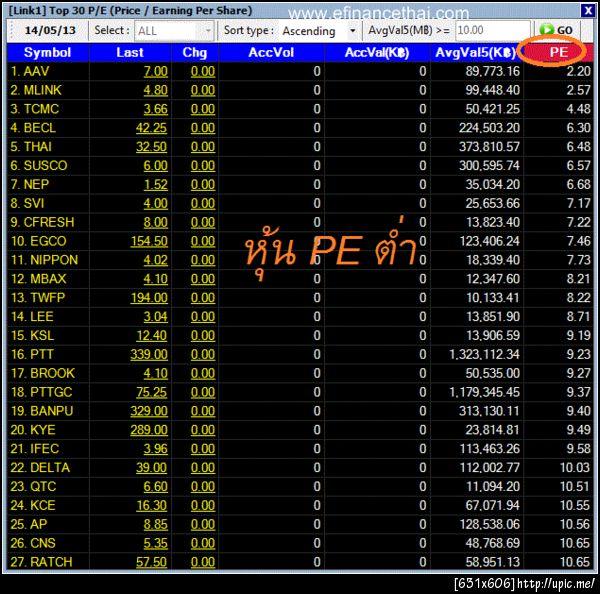The image size is (600, 594).
Task: Click the last price 339.00 of PTT
Action: click(149, 354)
